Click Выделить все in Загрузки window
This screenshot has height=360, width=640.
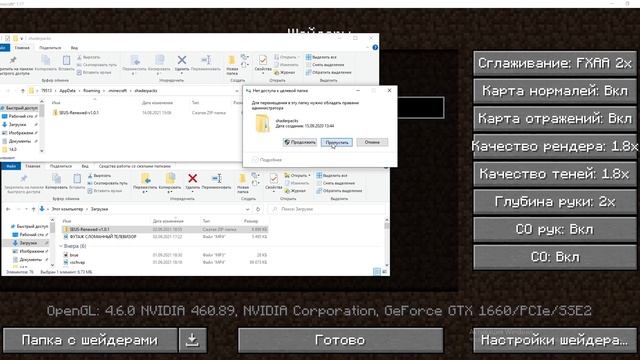tap(332, 176)
